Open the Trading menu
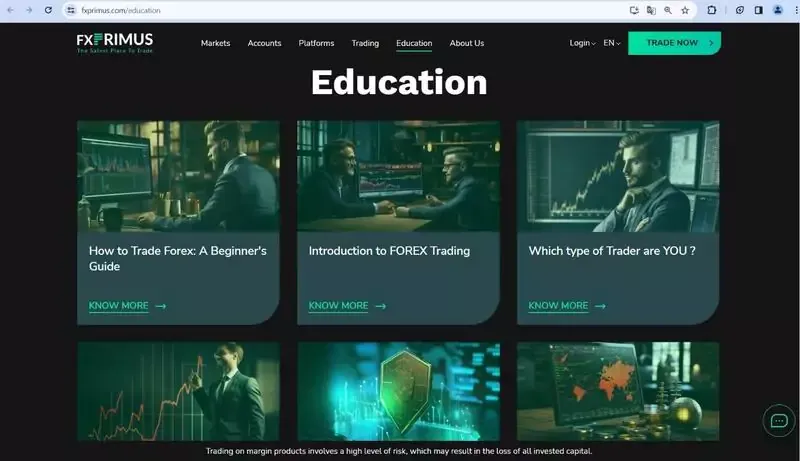The width and height of the screenshot is (800, 461). [x=365, y=43]
